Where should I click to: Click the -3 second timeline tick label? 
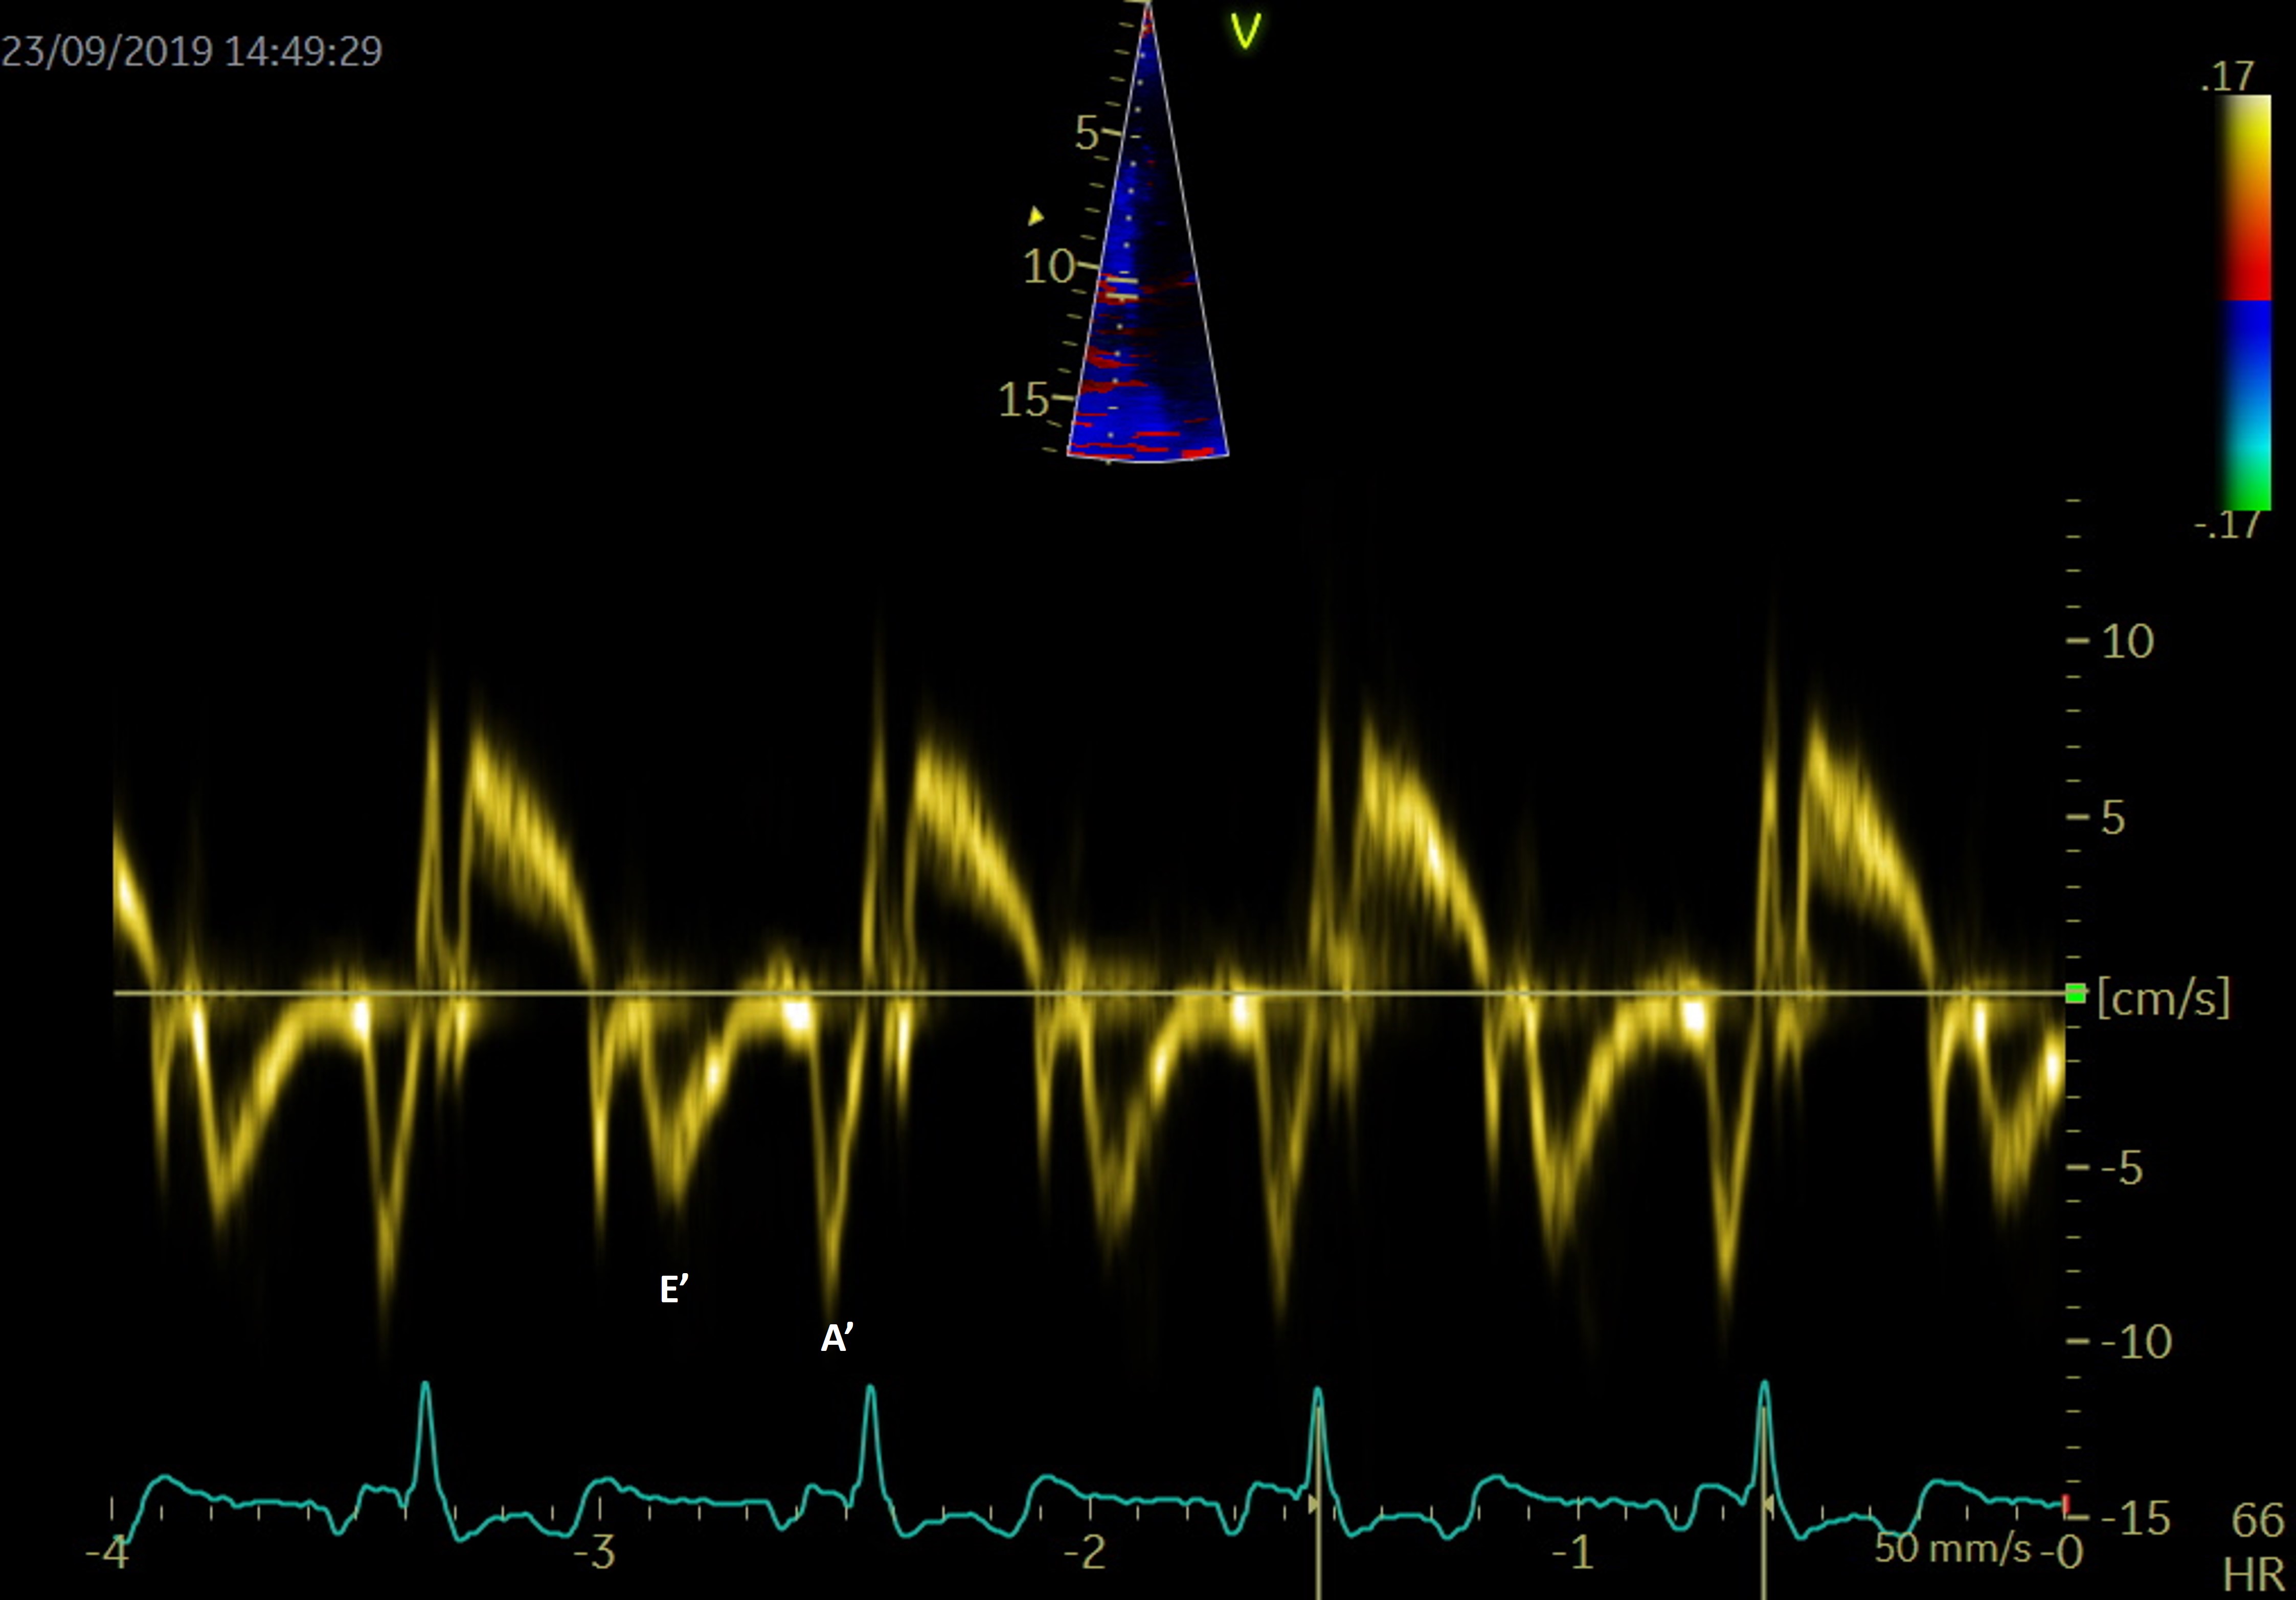pos(595,1553)
